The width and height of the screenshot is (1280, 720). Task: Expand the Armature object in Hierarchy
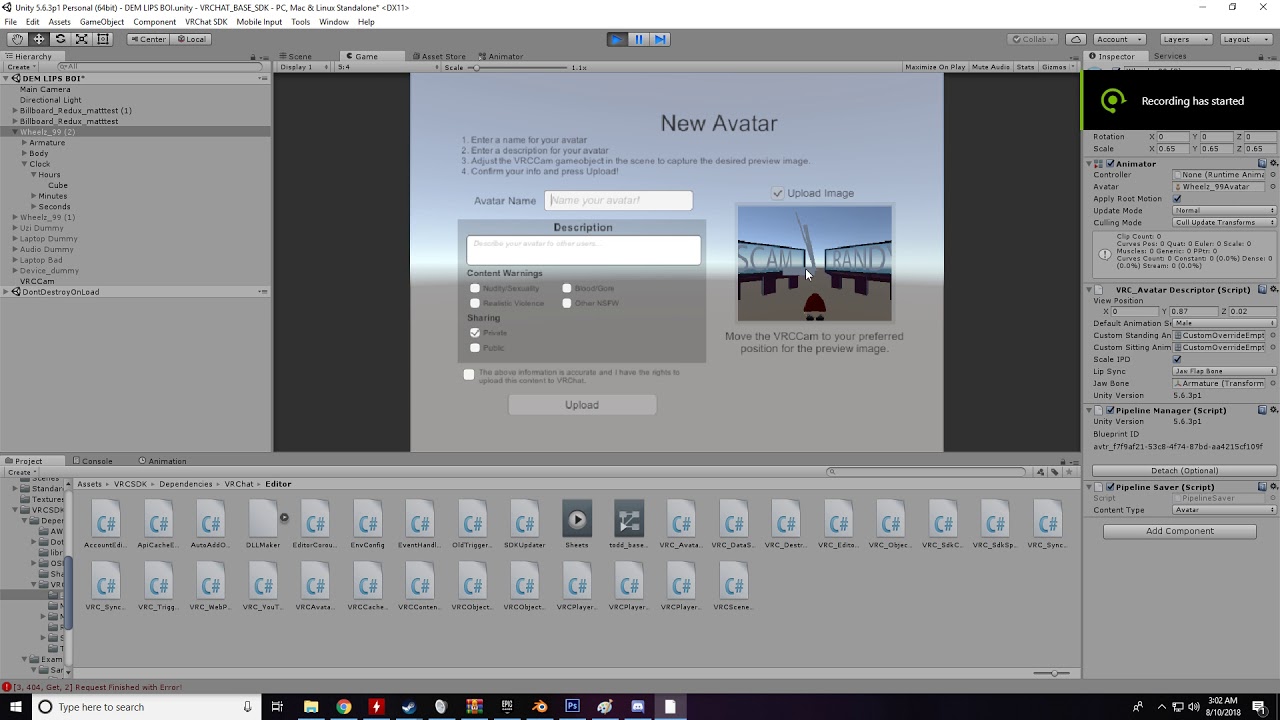tap(24, 143)
